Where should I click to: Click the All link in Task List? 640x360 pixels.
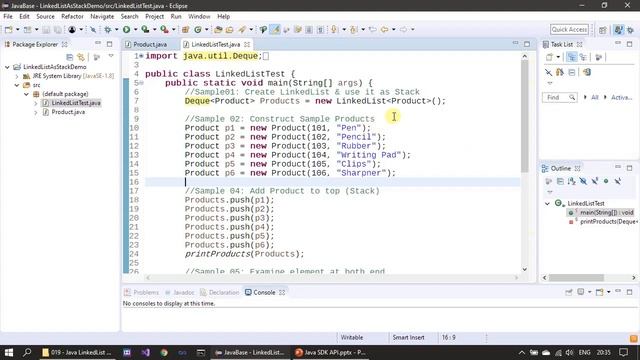coord(595,97)
